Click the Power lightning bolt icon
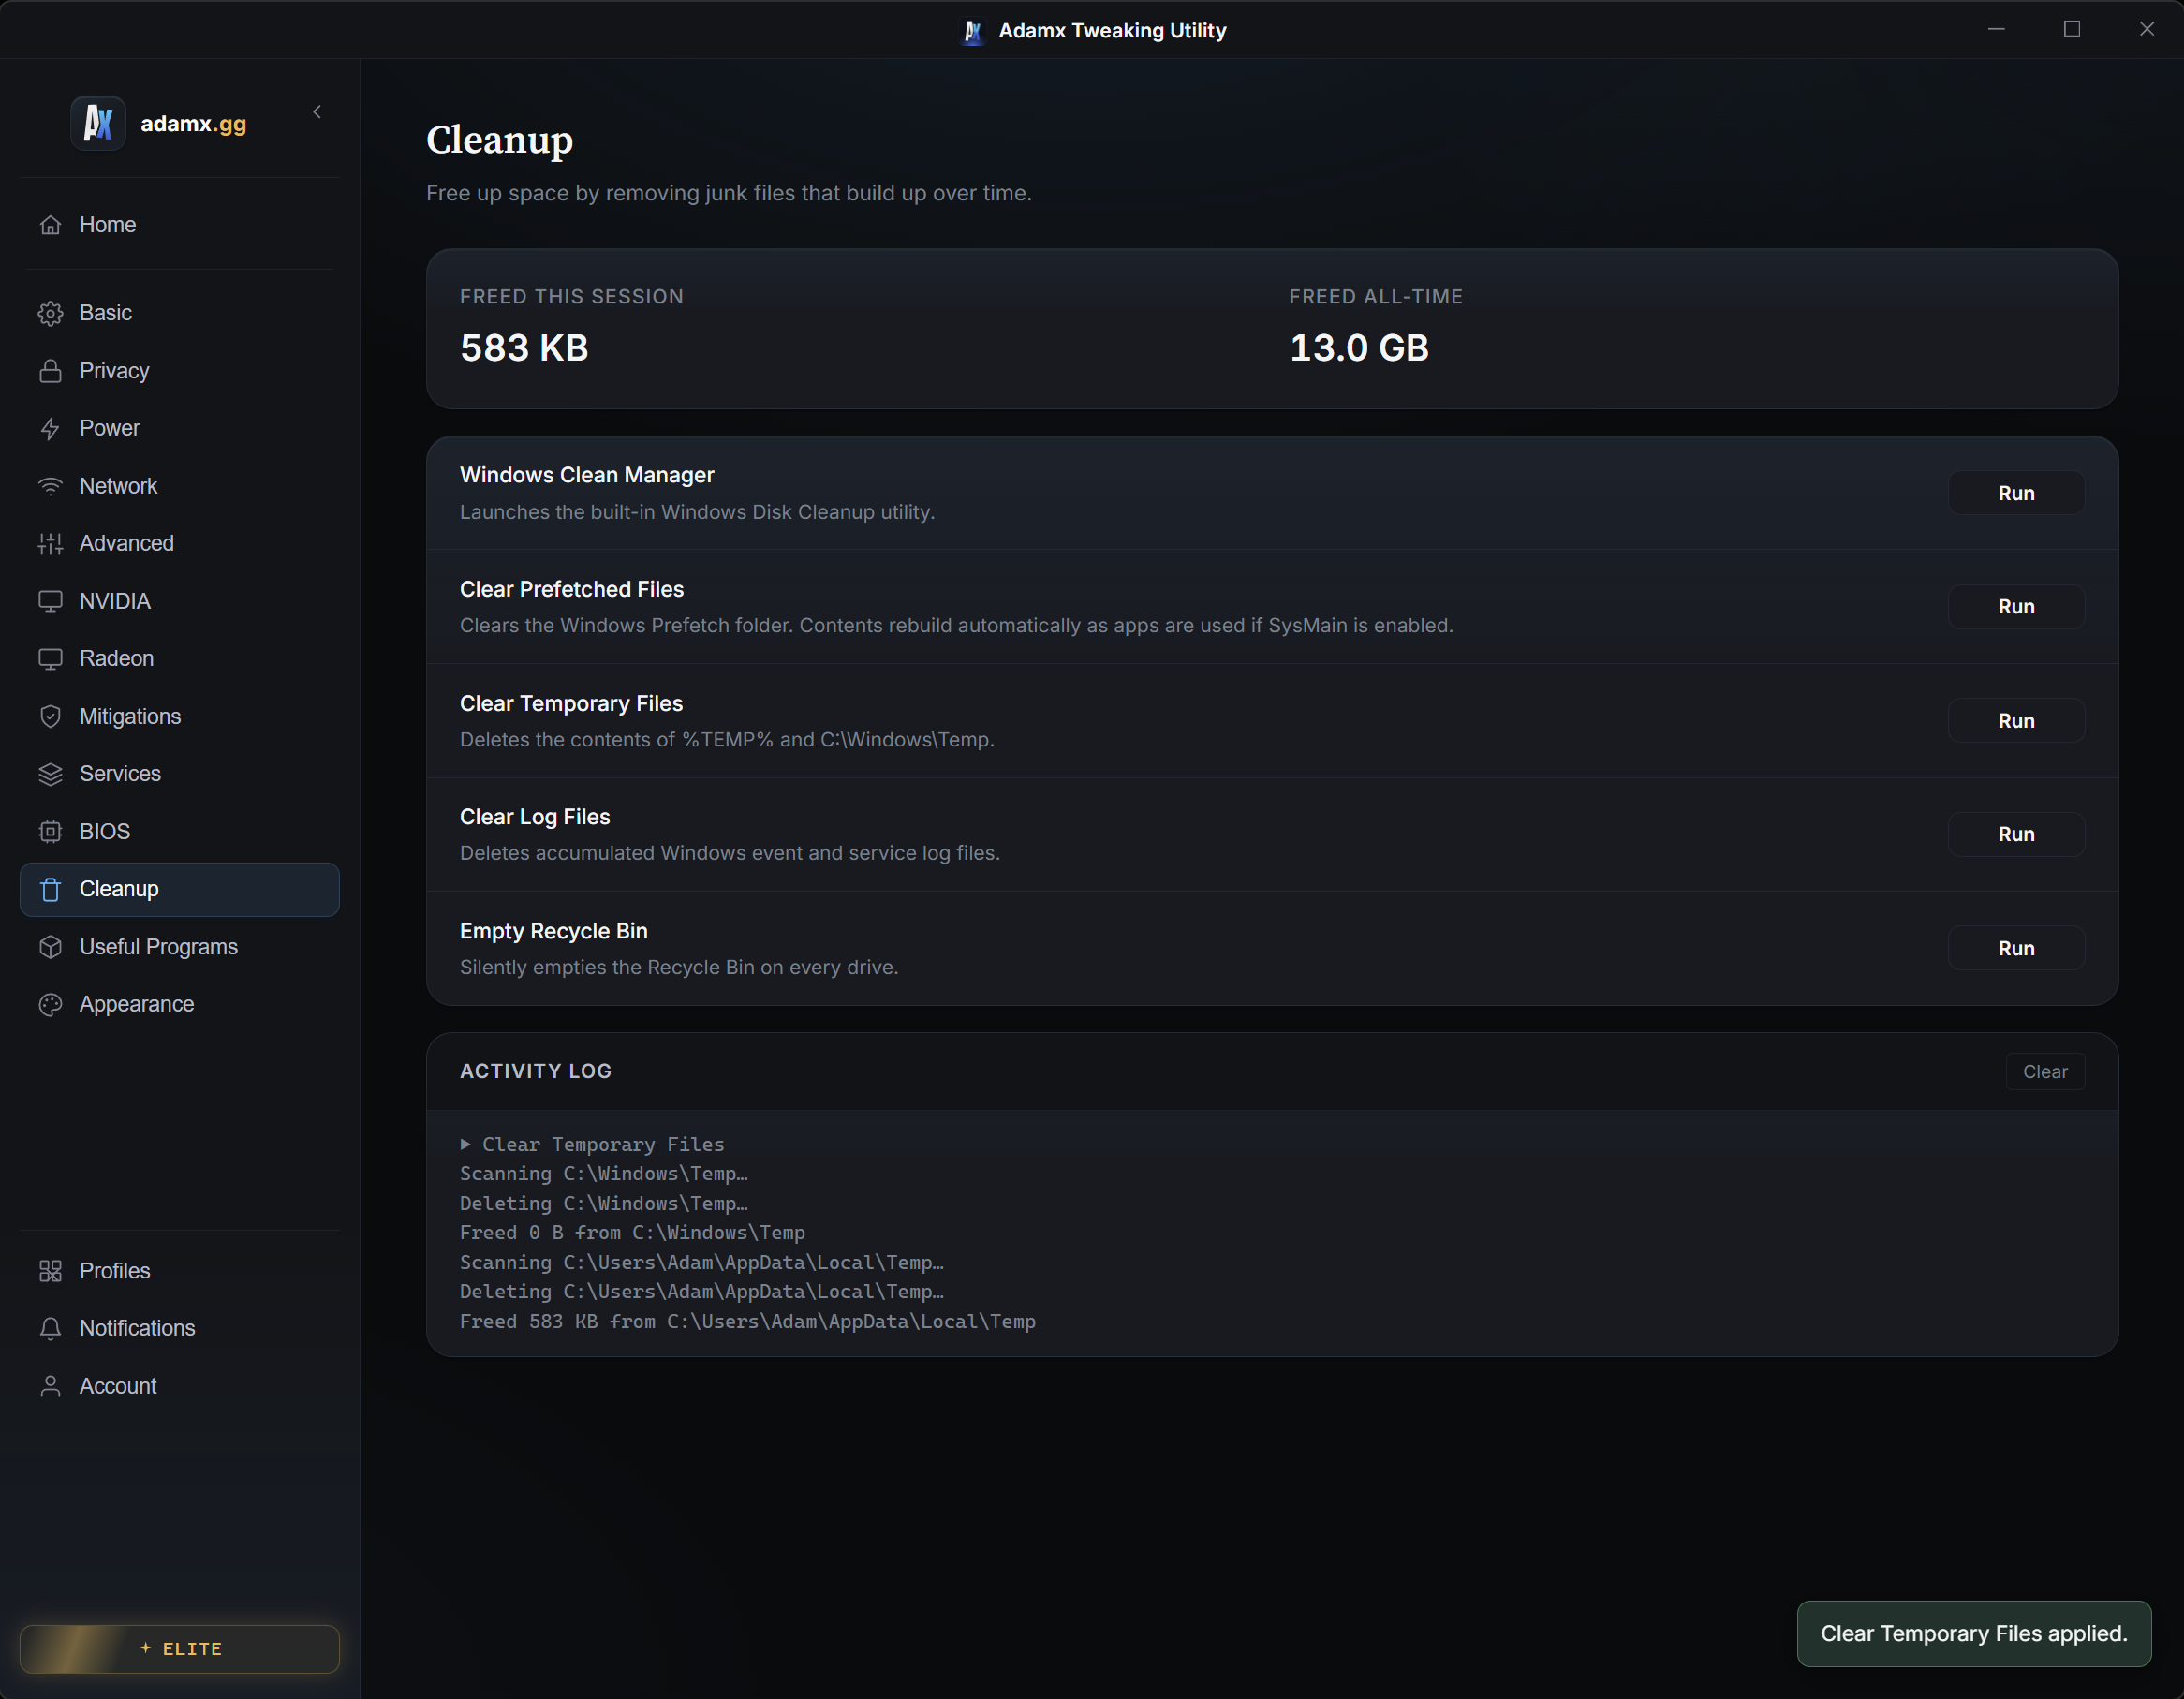Screen dimensions: 2184x1699 (x=50, y=428)
